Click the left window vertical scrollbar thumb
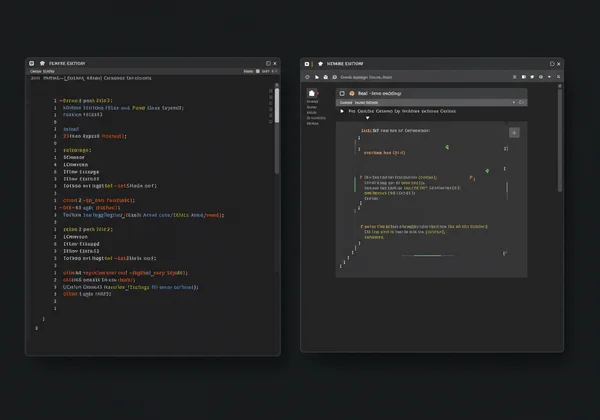This screenshot has height=420, width=600. point(277,105)
